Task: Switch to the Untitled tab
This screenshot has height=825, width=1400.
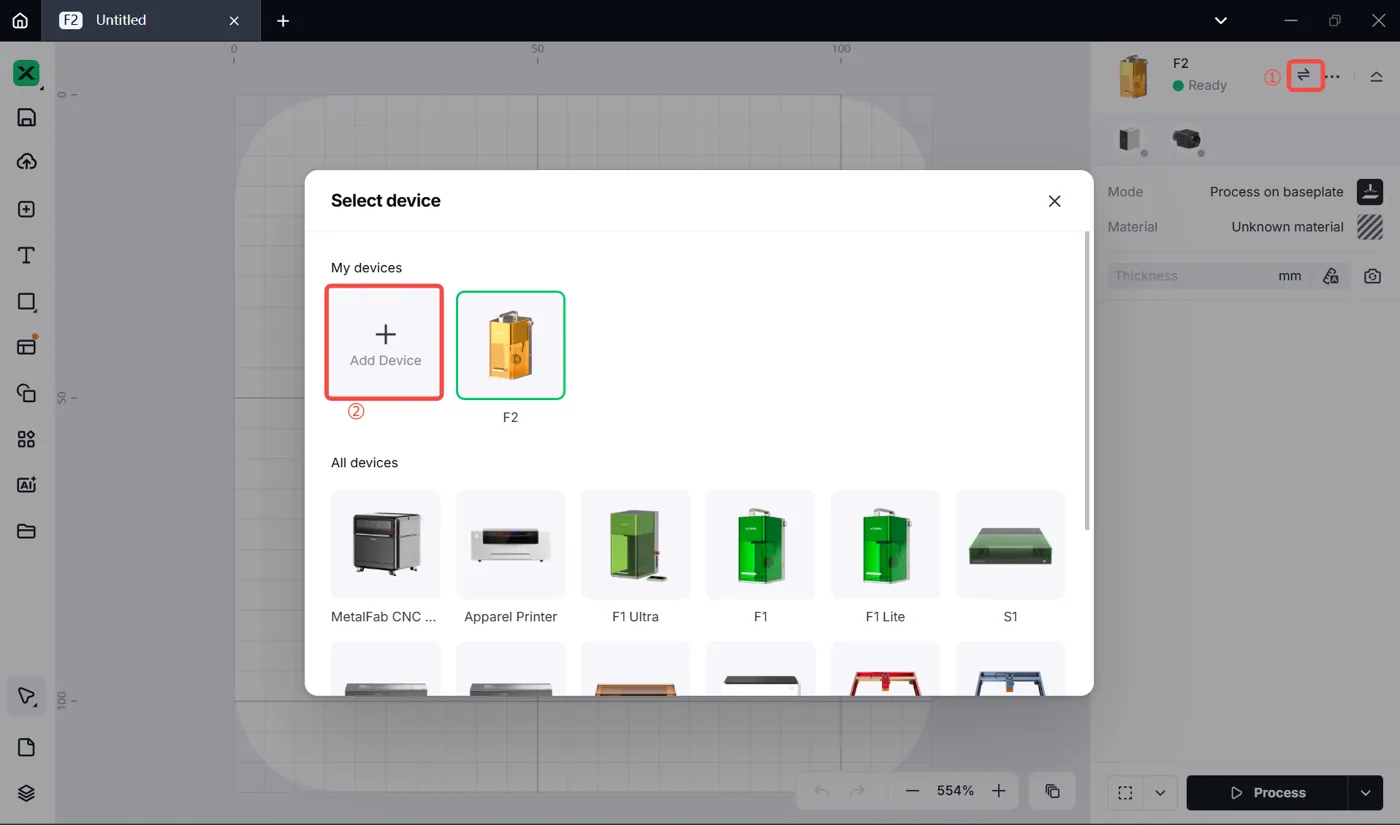Action: pyautogui.click(x=120, y=20)
